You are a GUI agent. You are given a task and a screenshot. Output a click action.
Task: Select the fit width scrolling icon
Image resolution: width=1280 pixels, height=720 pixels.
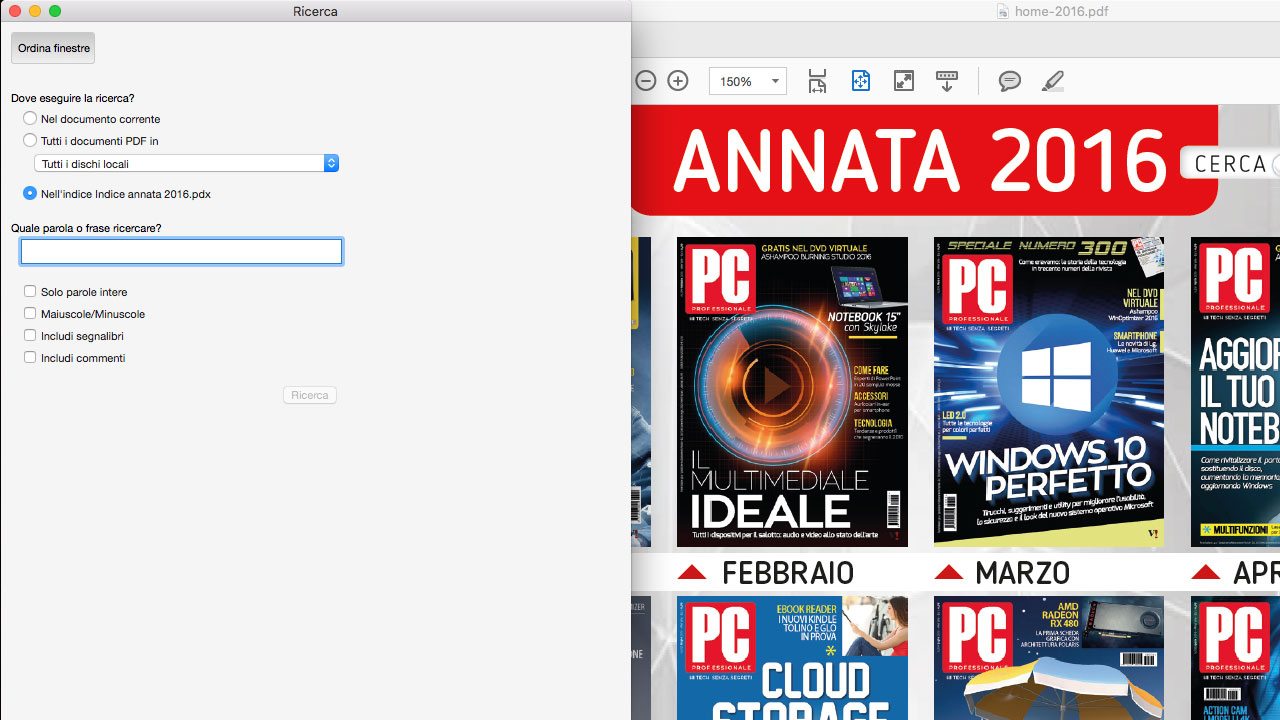[x=818, y=81]
